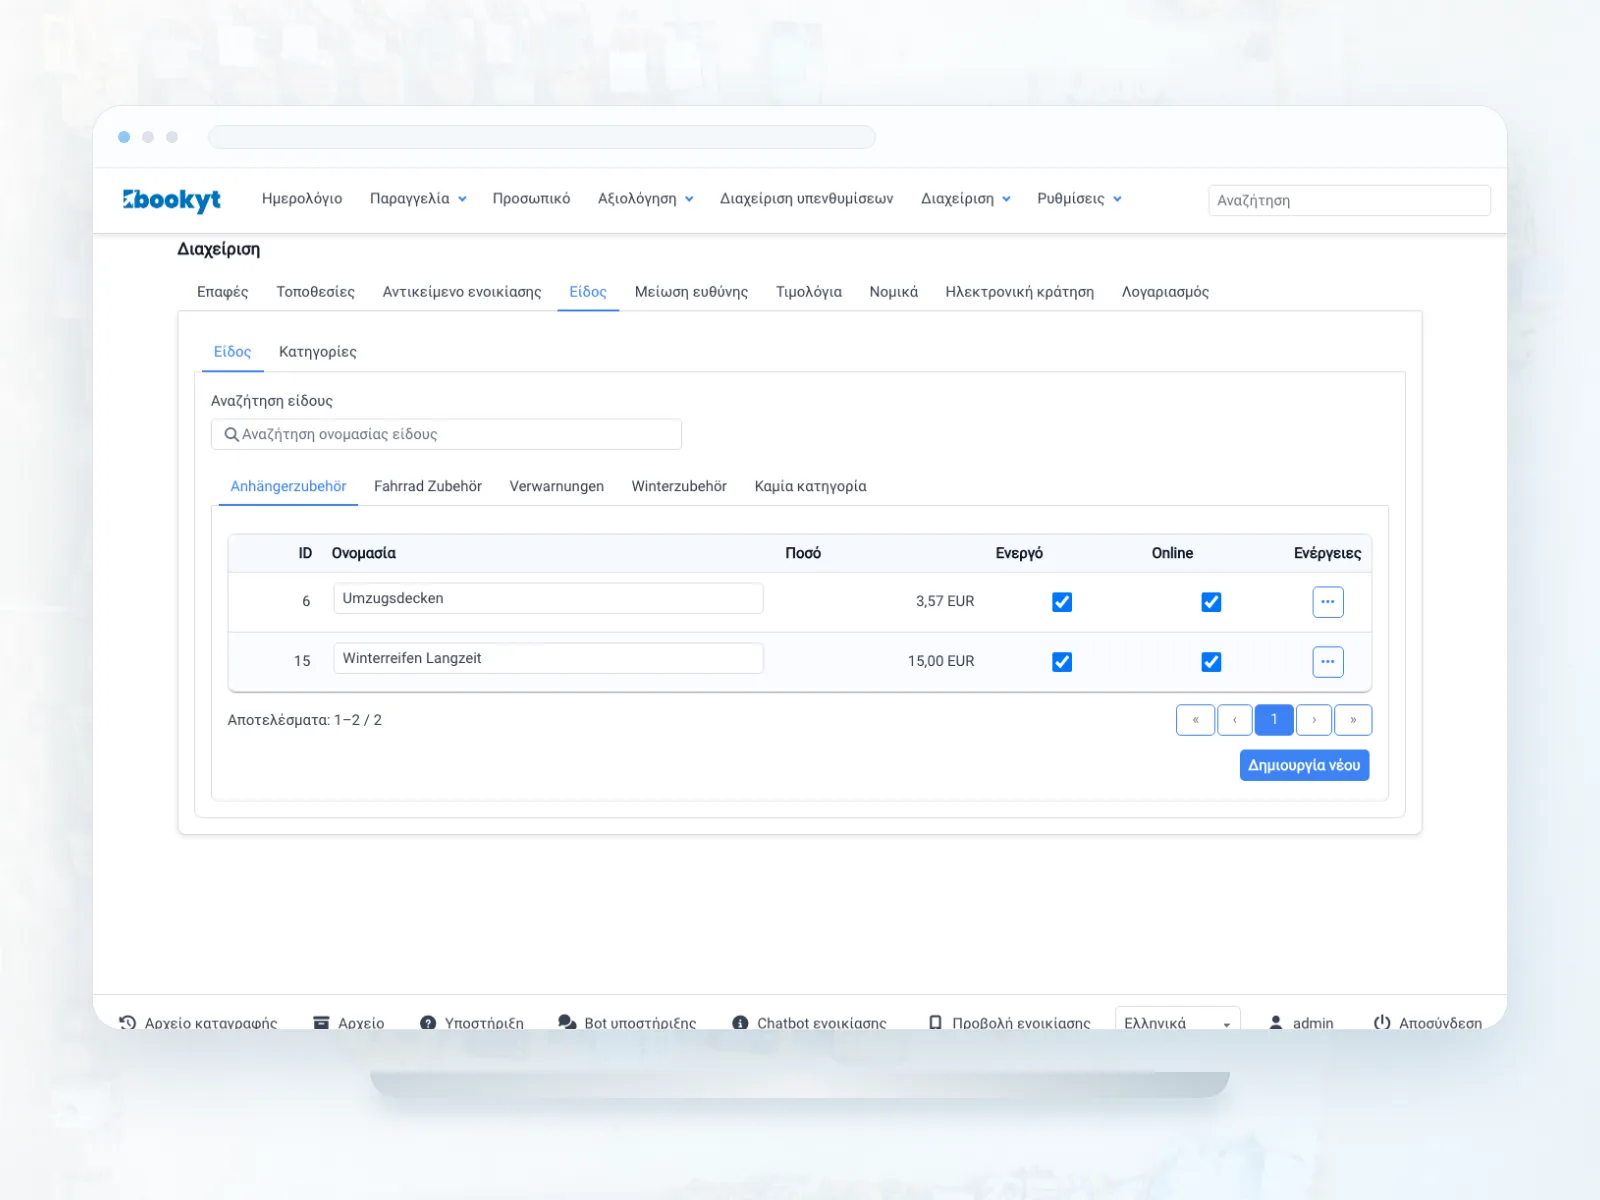Click the Αναζήτηση ονομασίας είδους search field
The image size is (1600, 1200).
446,434
